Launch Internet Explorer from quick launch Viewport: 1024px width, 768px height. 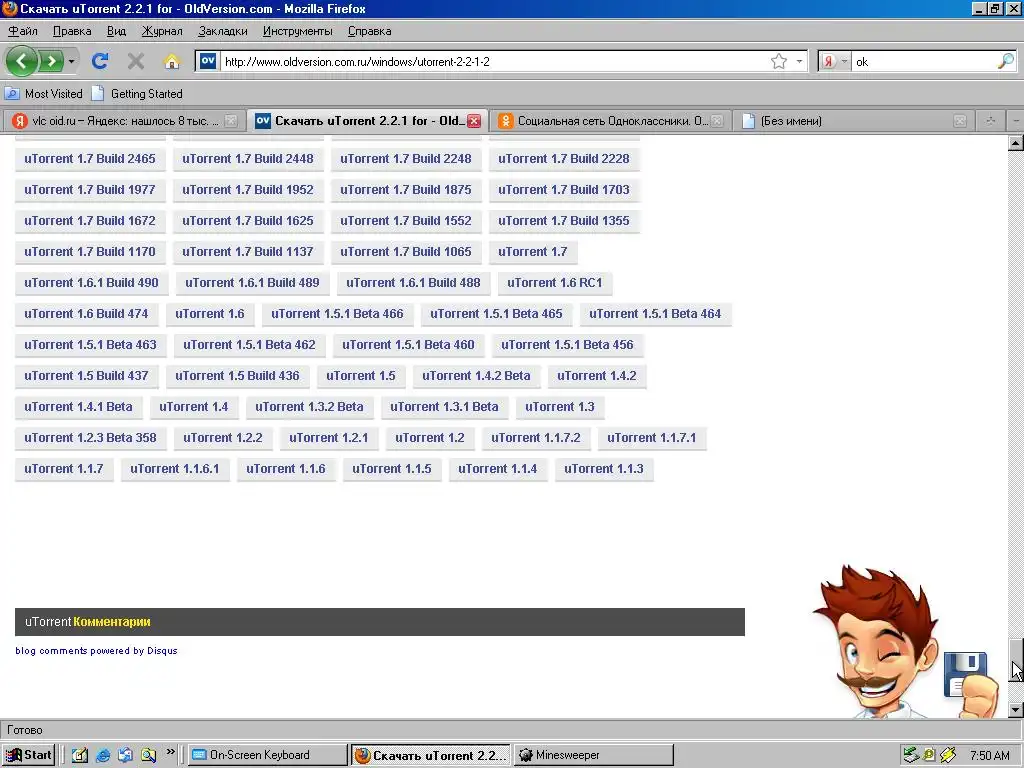(103, 755)
